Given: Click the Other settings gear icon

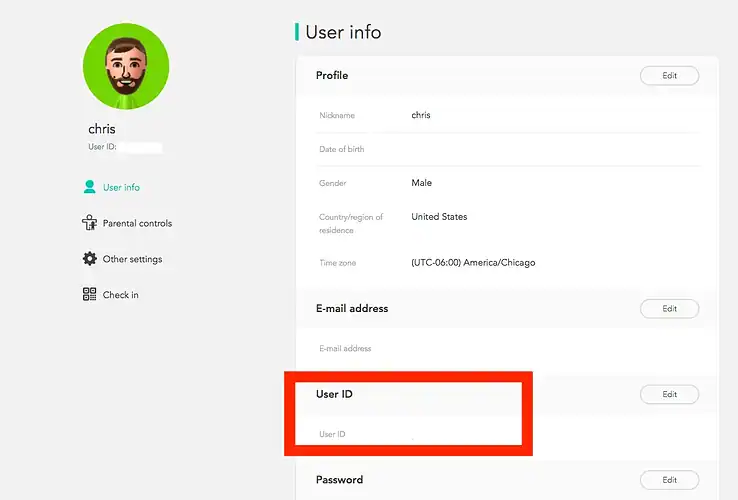Looking at the screenshot, I should pyautogui.click(x=90, y=259).
